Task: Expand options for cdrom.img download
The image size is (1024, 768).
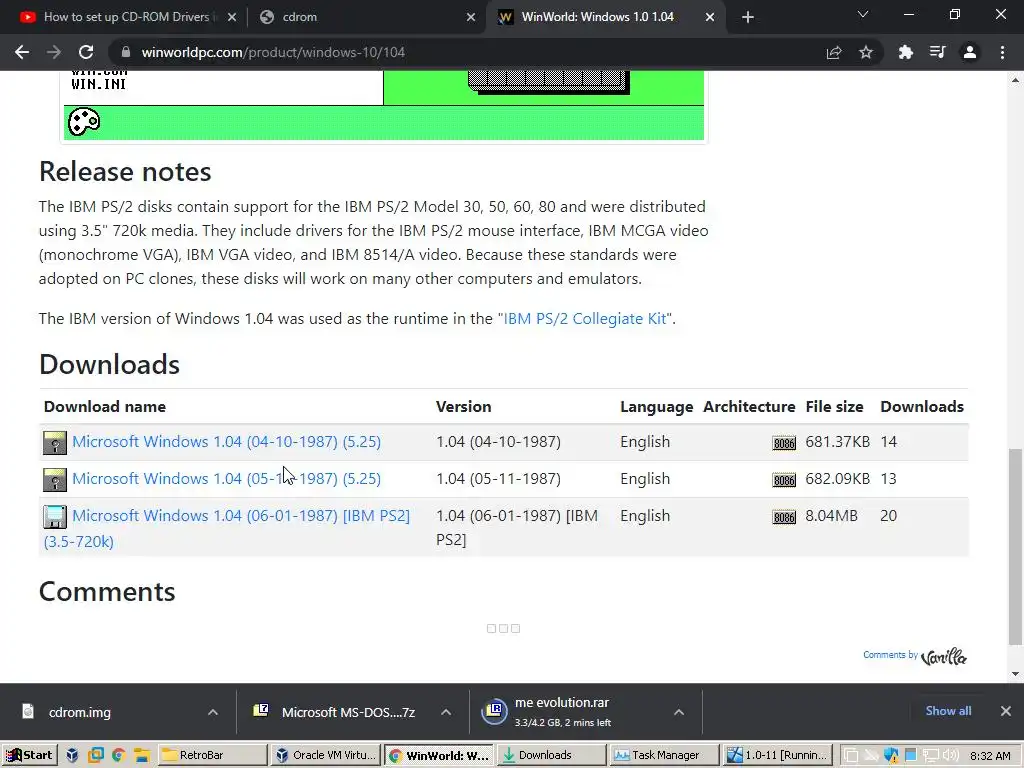Action: [213, 712]
